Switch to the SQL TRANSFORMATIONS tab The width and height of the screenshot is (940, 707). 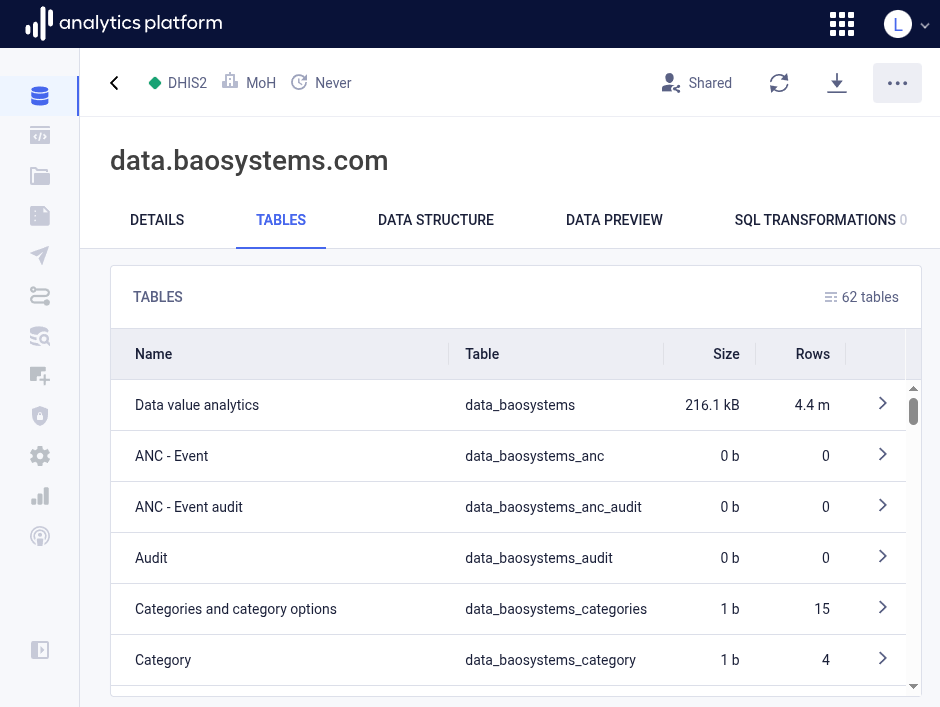820,220
